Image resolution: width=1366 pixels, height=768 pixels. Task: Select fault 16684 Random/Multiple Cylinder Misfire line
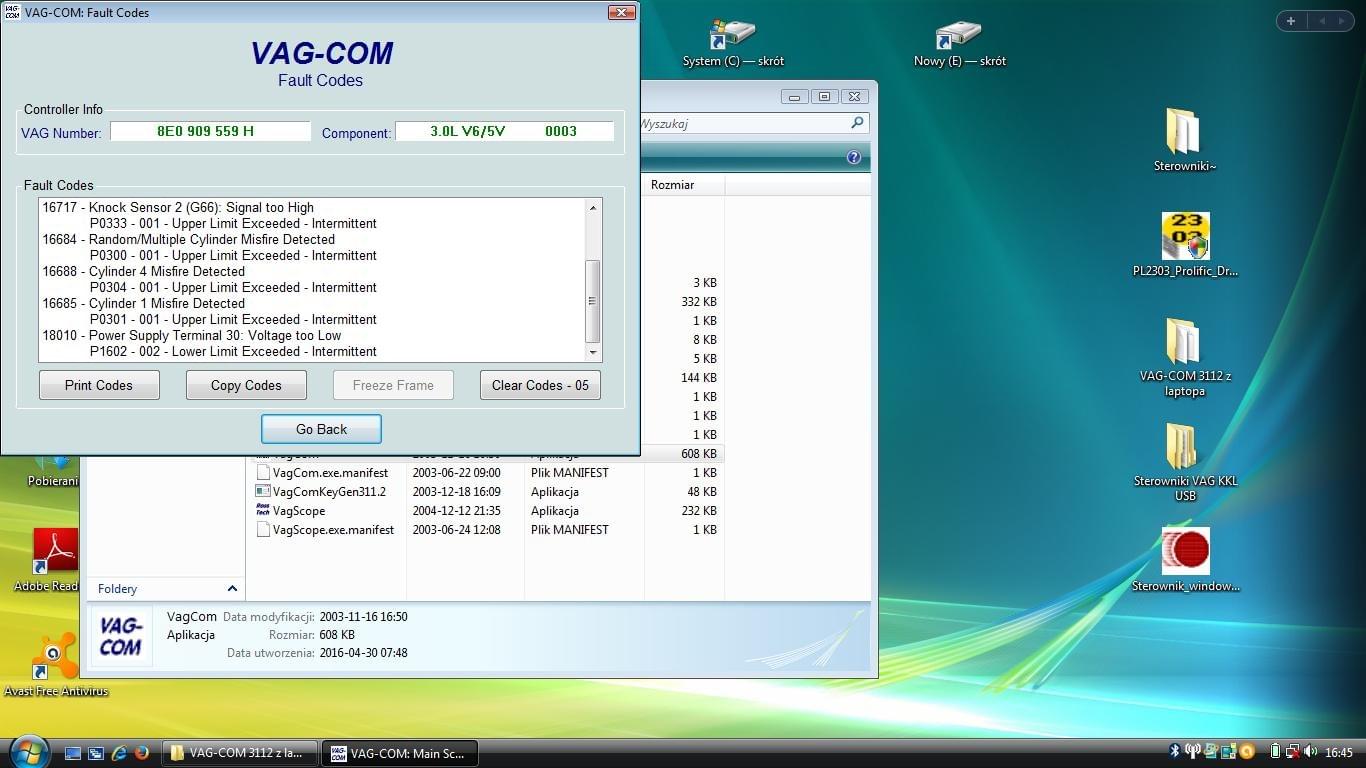[188, 239]
